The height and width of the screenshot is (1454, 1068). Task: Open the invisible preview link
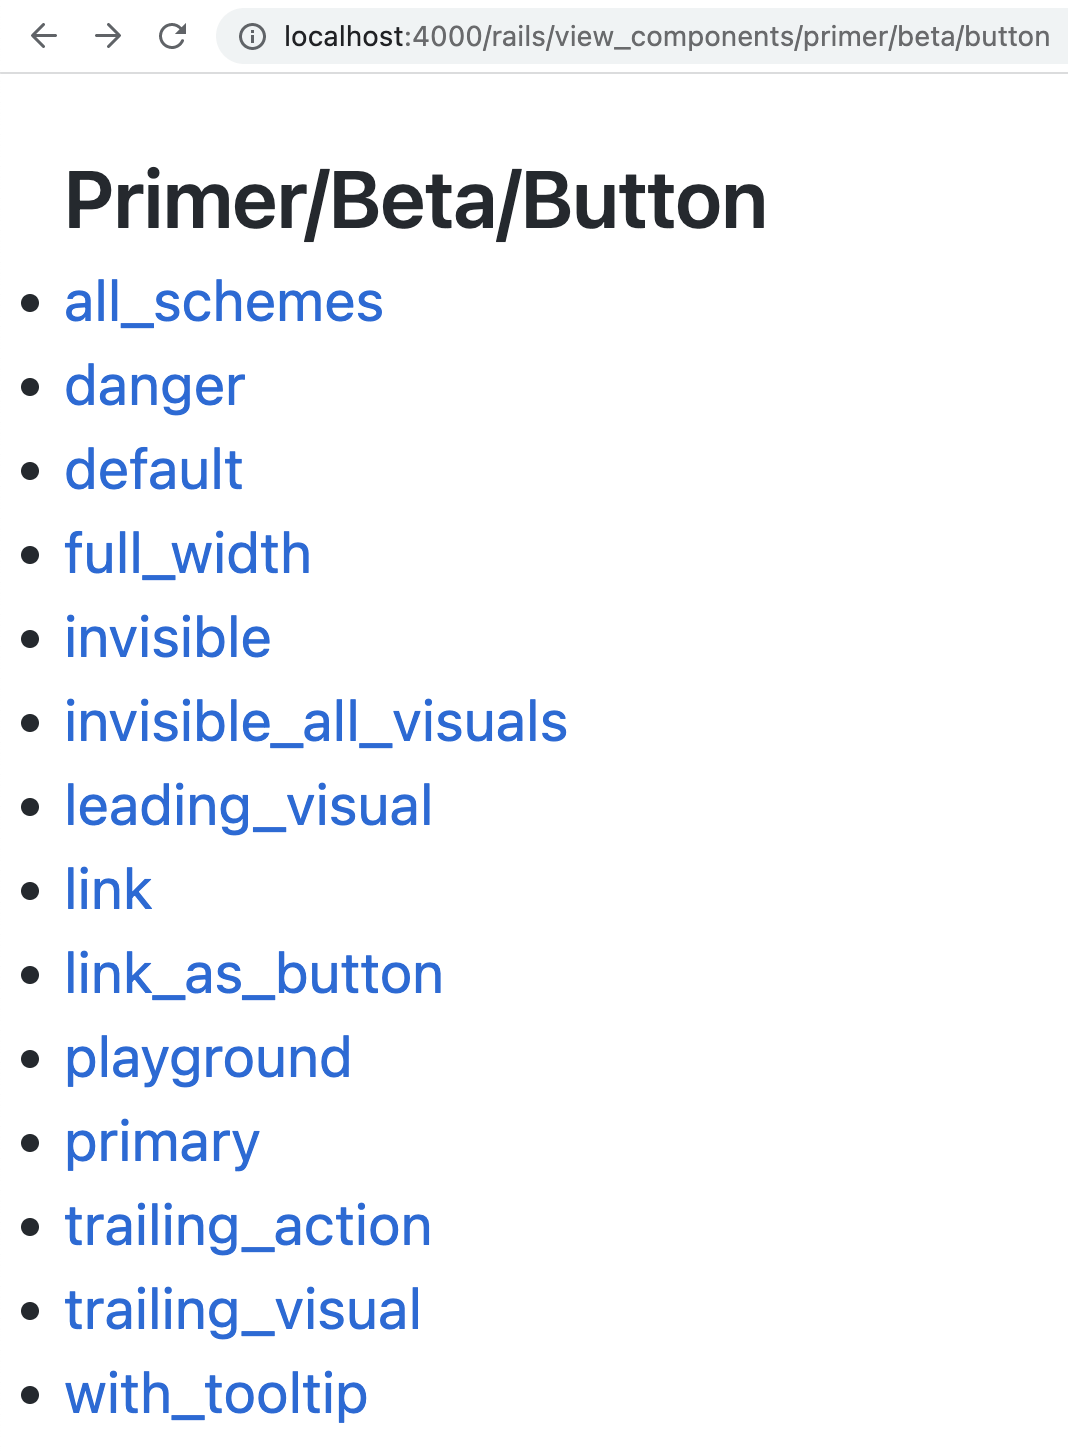[x=168, y=638]
